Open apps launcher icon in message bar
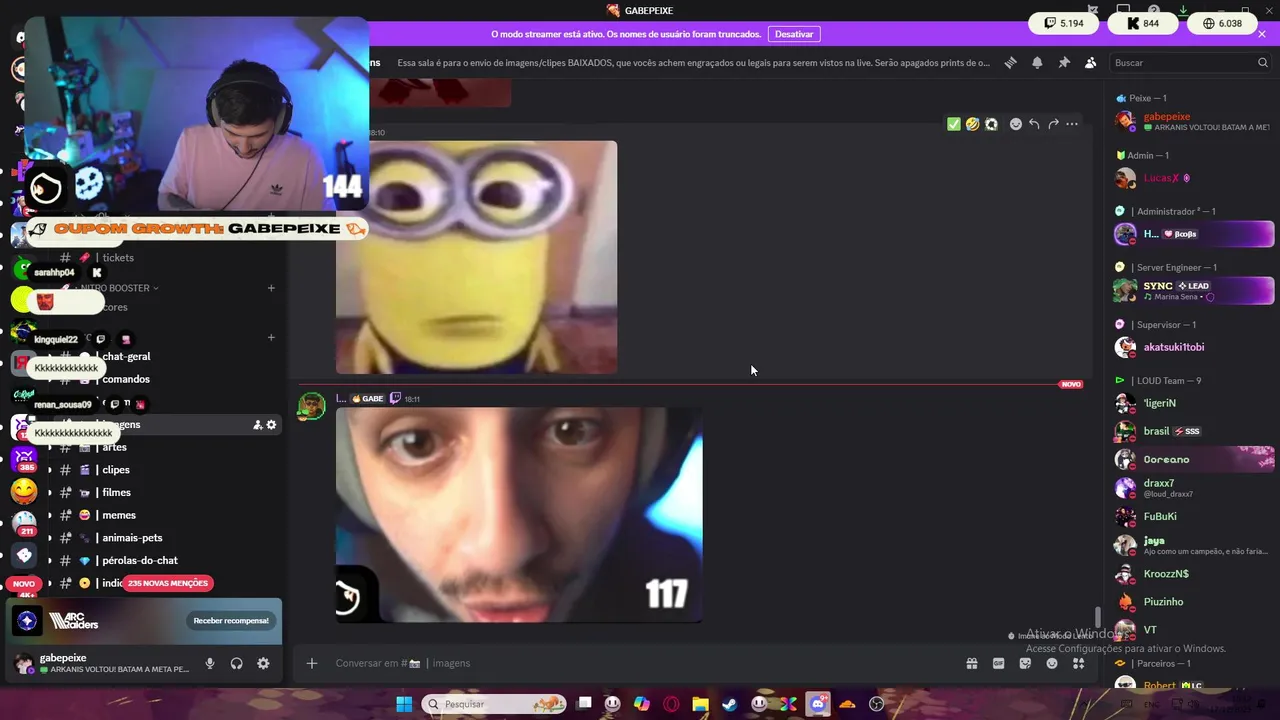 [1079, 663]
